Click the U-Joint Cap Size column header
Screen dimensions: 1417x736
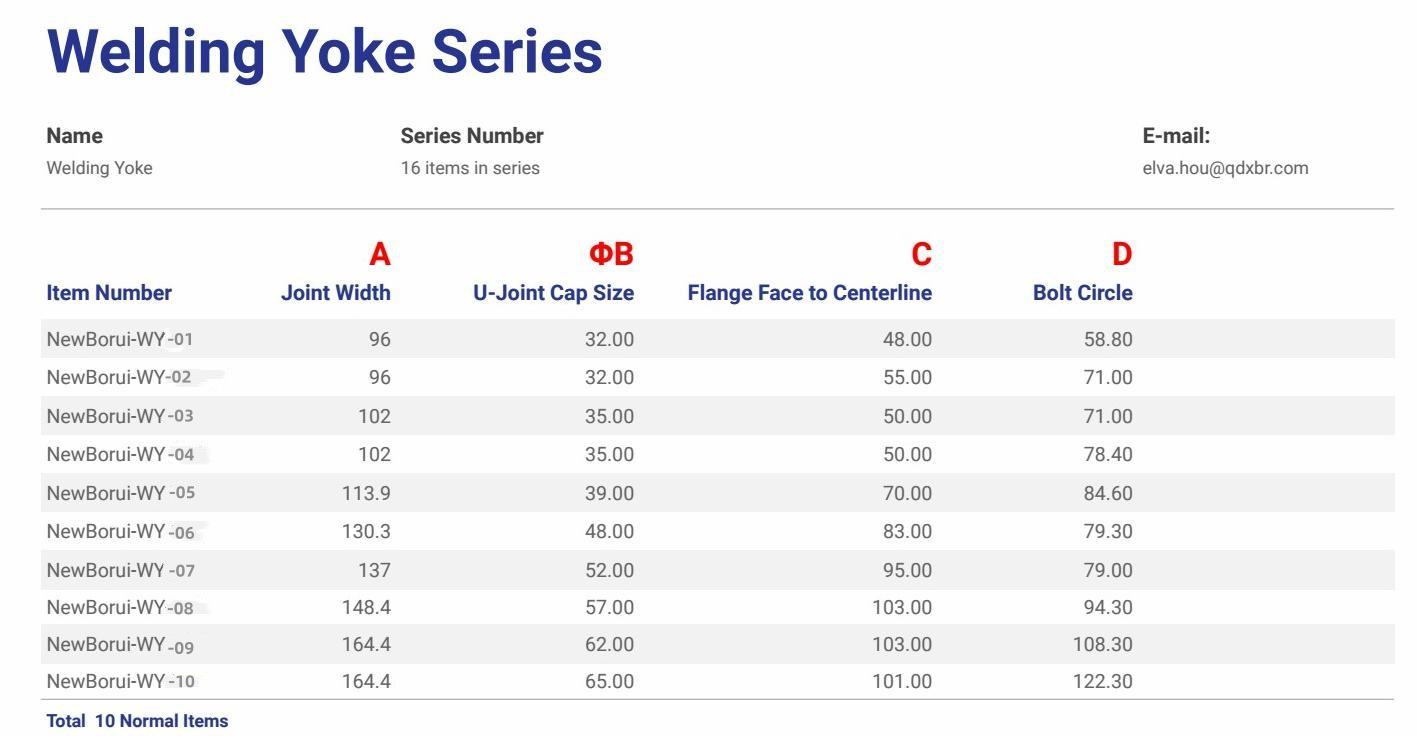[x=554, y=293]
